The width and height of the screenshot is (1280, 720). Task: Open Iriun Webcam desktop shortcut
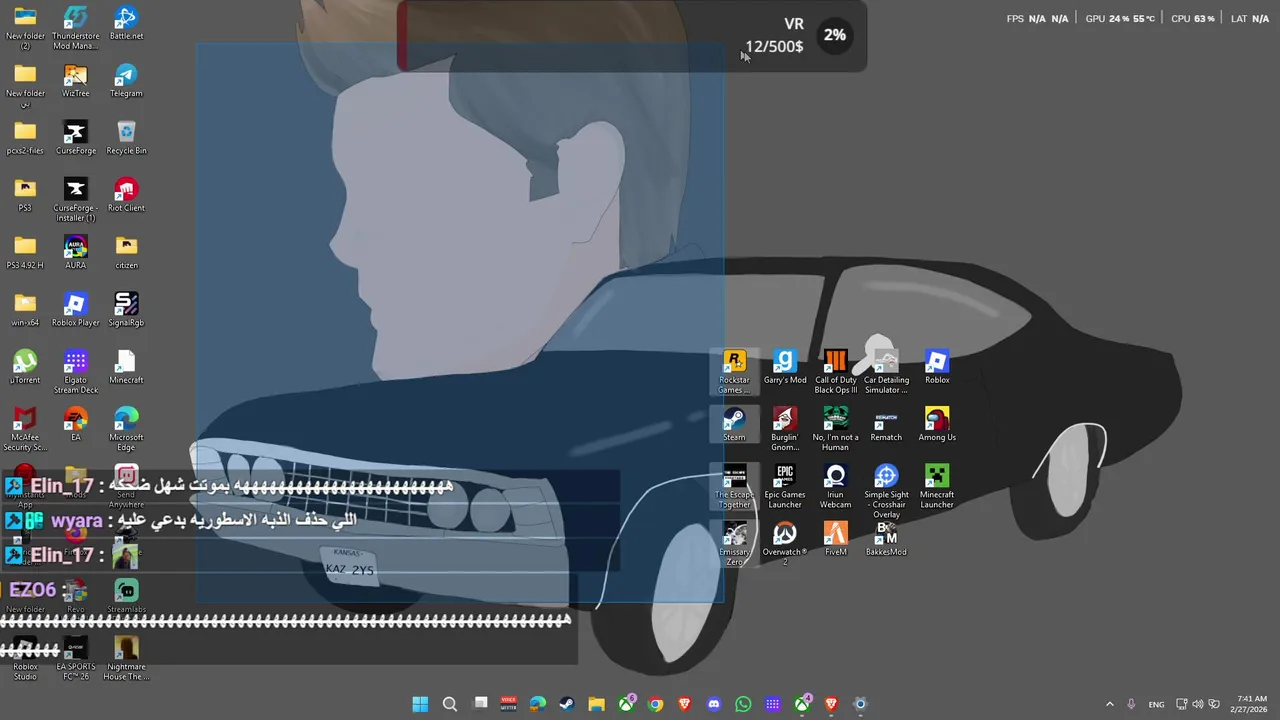(835, 487)
